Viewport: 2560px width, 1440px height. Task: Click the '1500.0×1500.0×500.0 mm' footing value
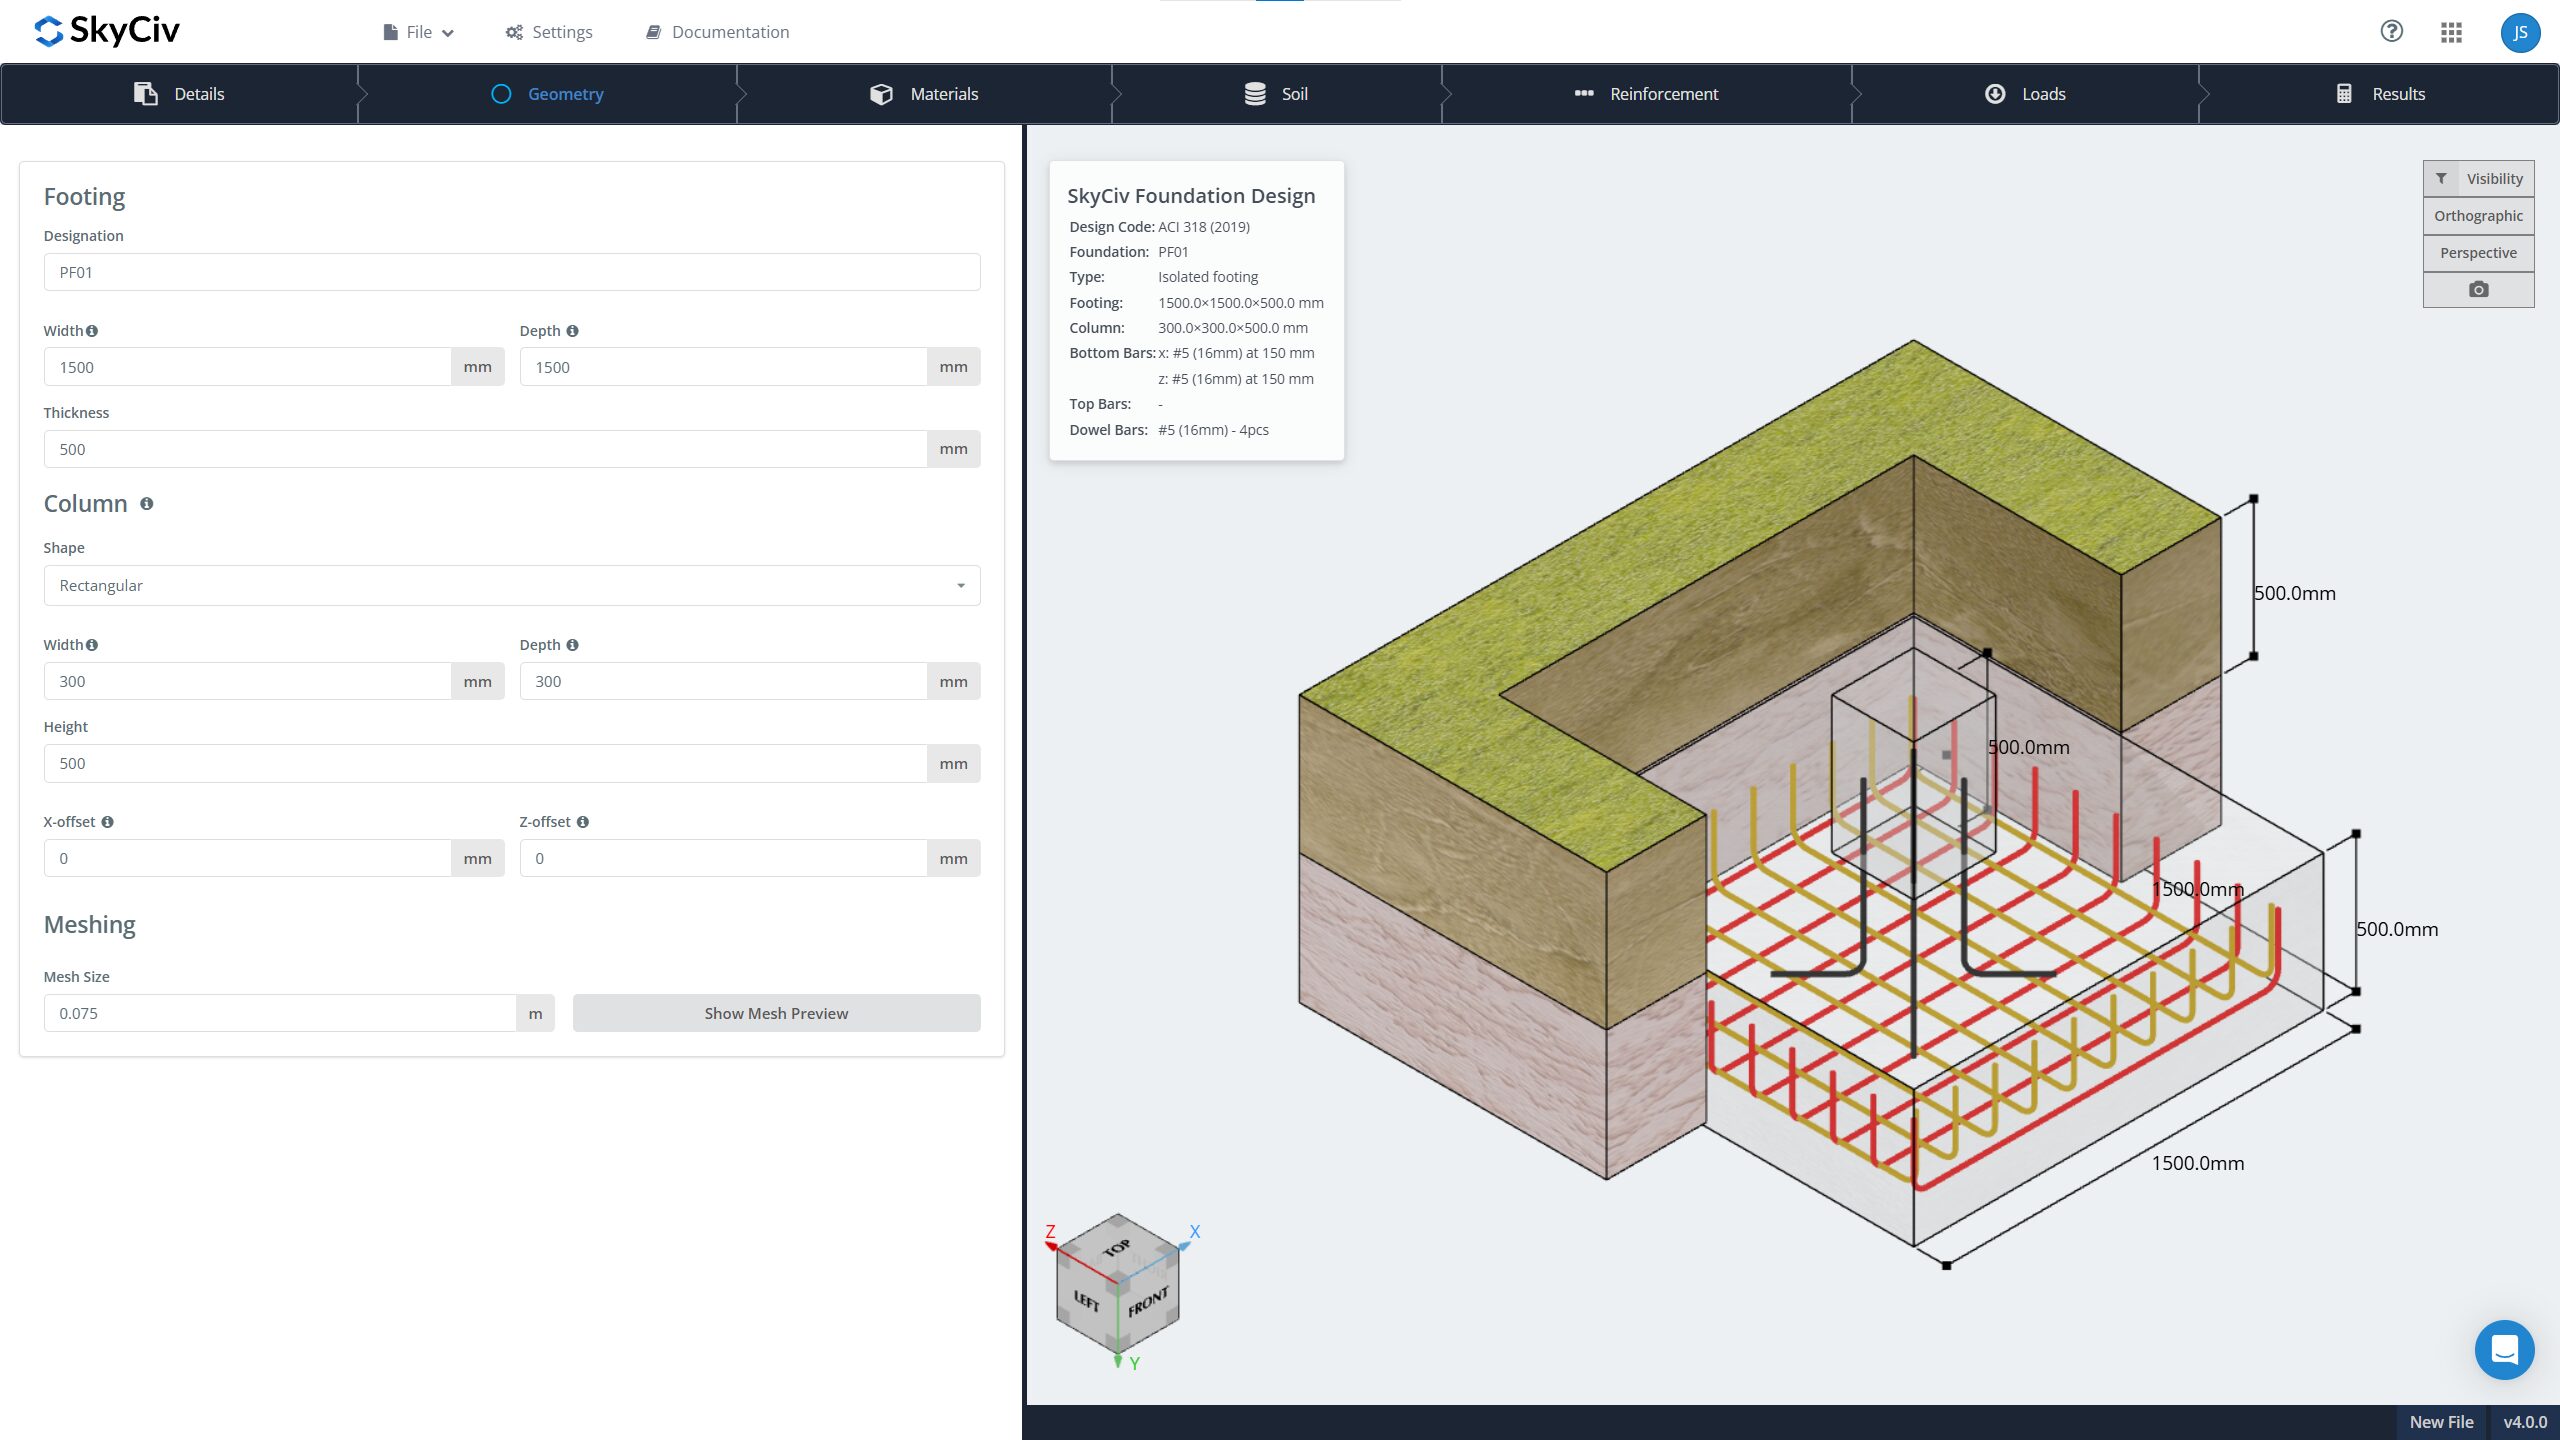click(1241, 303)
